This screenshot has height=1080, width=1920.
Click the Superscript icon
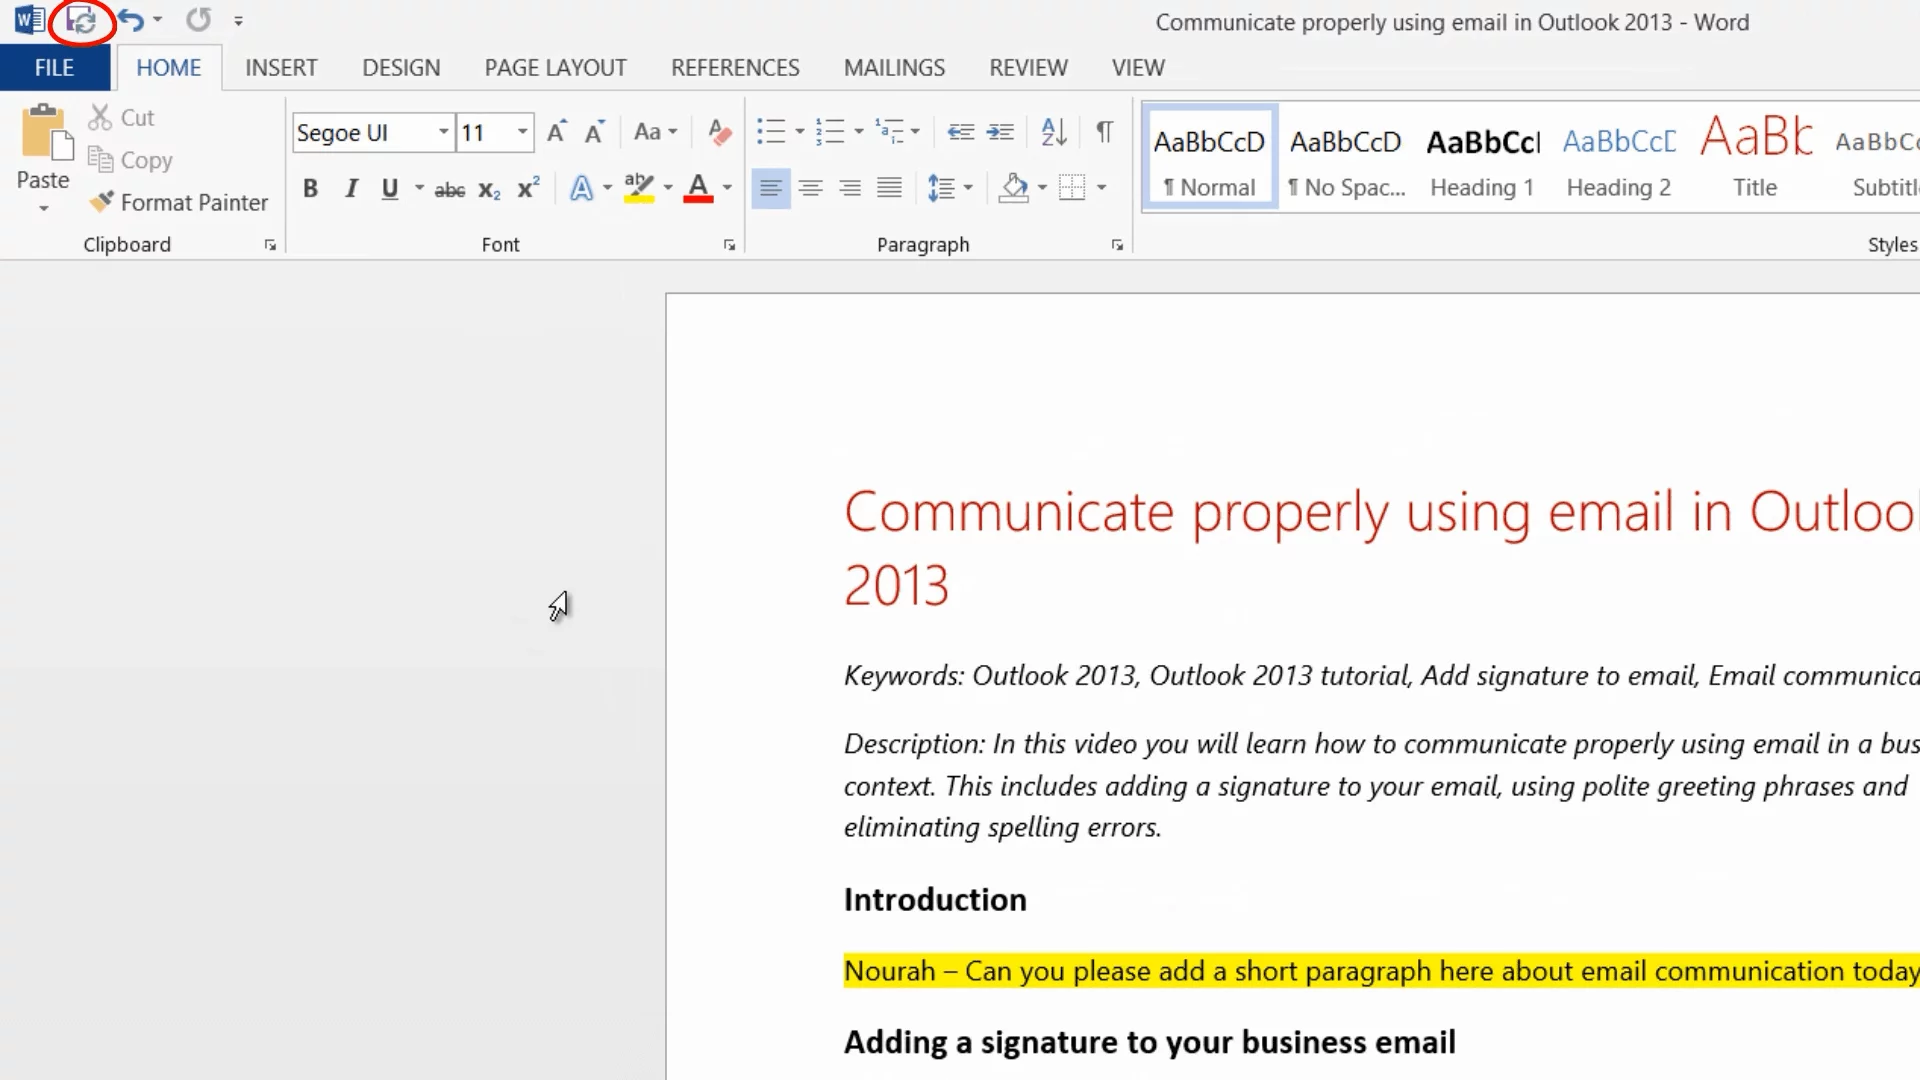(x=528, y=189)
